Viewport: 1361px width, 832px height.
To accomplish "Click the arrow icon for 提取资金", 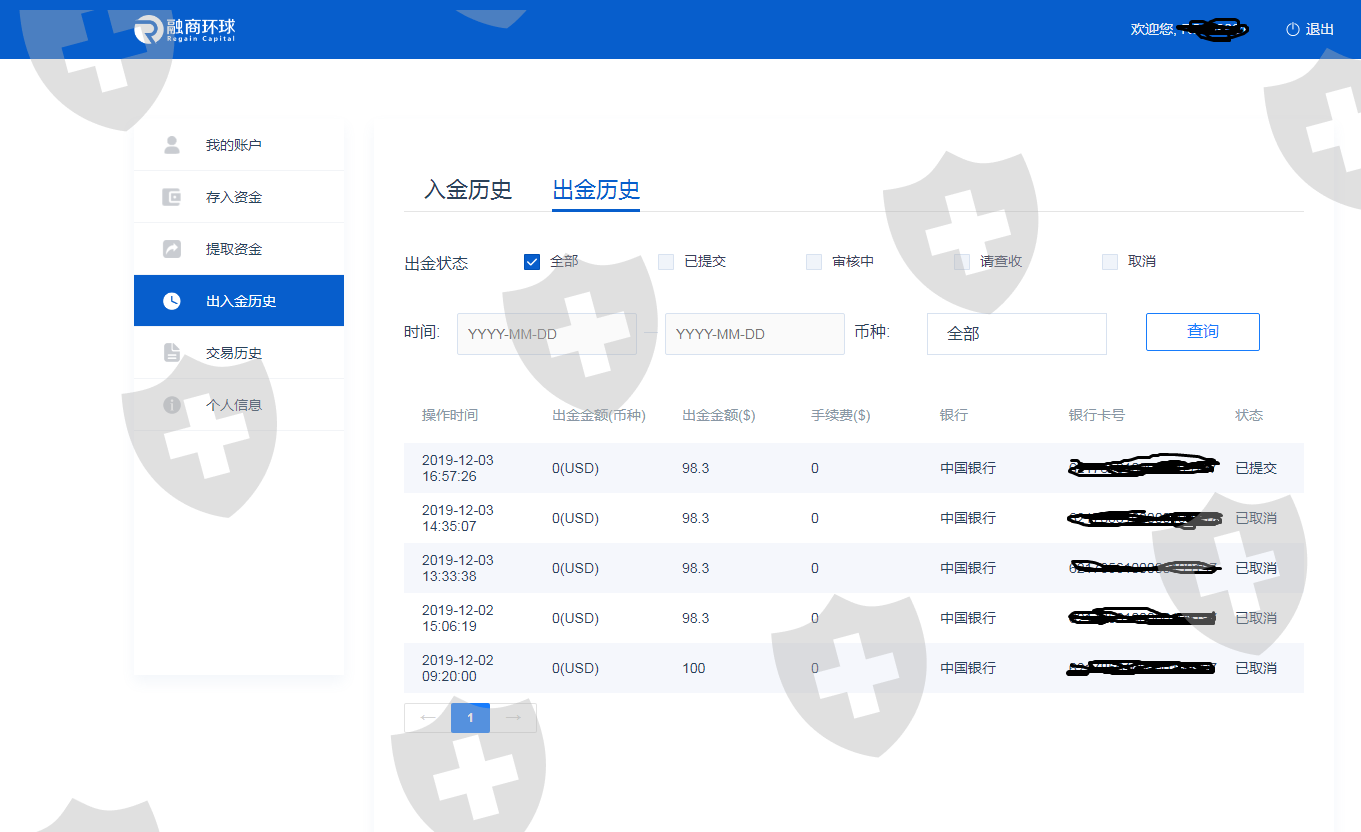I will [x=172, y=249].
